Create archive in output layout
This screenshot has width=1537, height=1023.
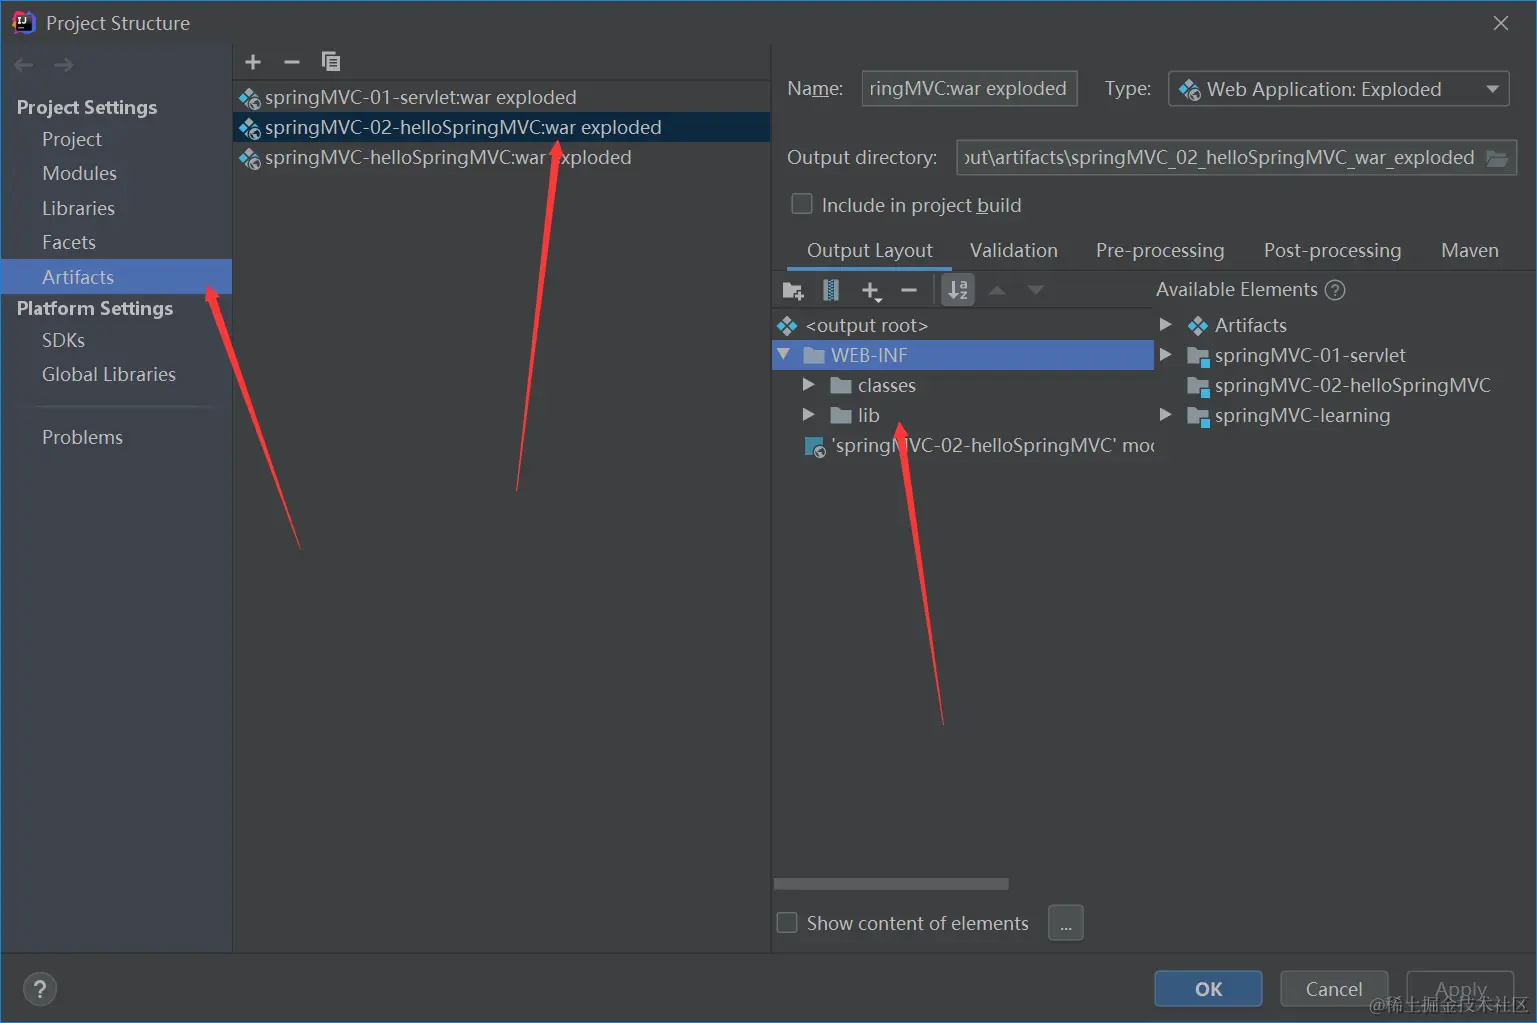[831, 291]
